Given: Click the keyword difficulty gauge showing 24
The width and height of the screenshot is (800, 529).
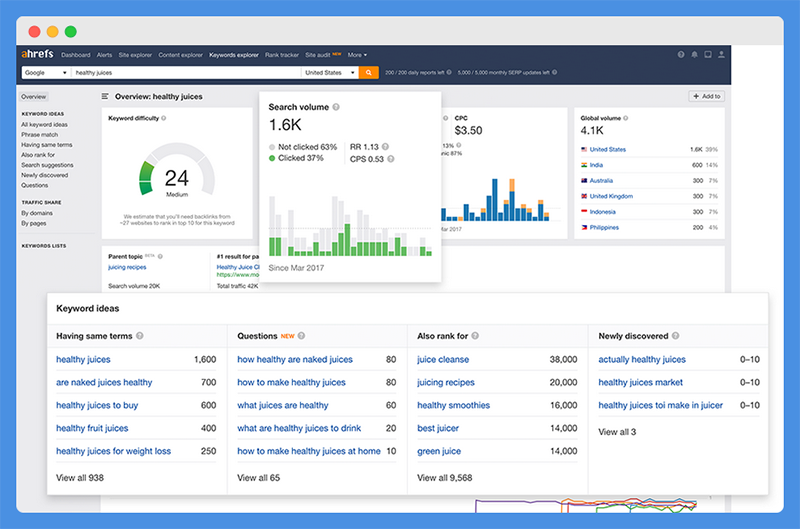Looking at the screenshot, I should tap(177, 171).
